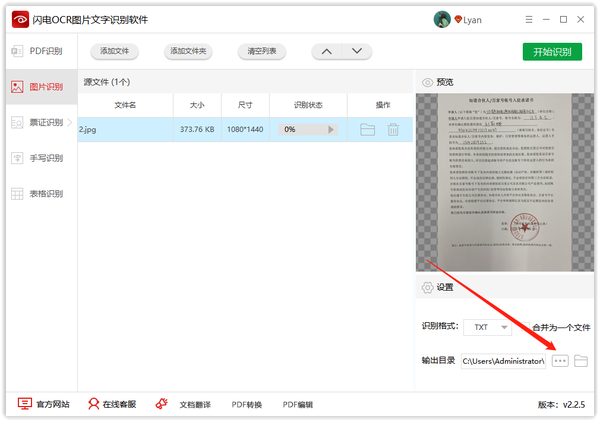
Task: Click the 添加文件 add file button
Action: coord(114,52)
